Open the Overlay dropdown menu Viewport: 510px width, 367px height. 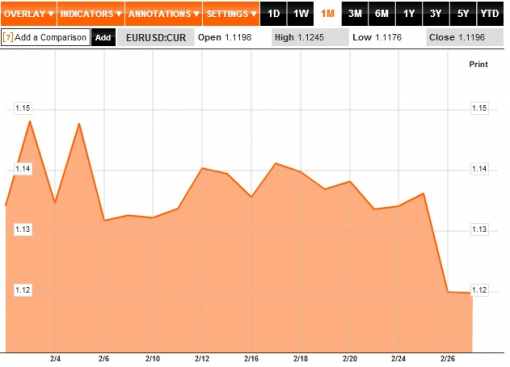pyautogui.click(x=29, y=14)
